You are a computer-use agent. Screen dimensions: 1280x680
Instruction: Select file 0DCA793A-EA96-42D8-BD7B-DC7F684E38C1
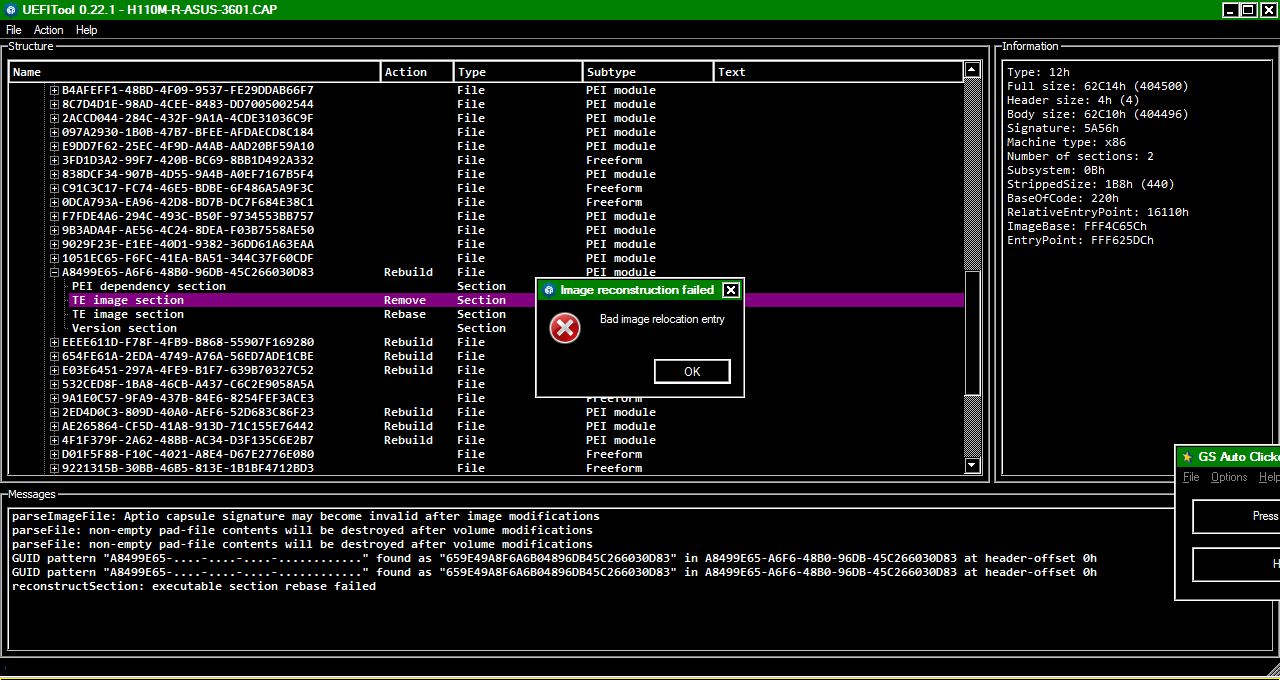[188, 202]
